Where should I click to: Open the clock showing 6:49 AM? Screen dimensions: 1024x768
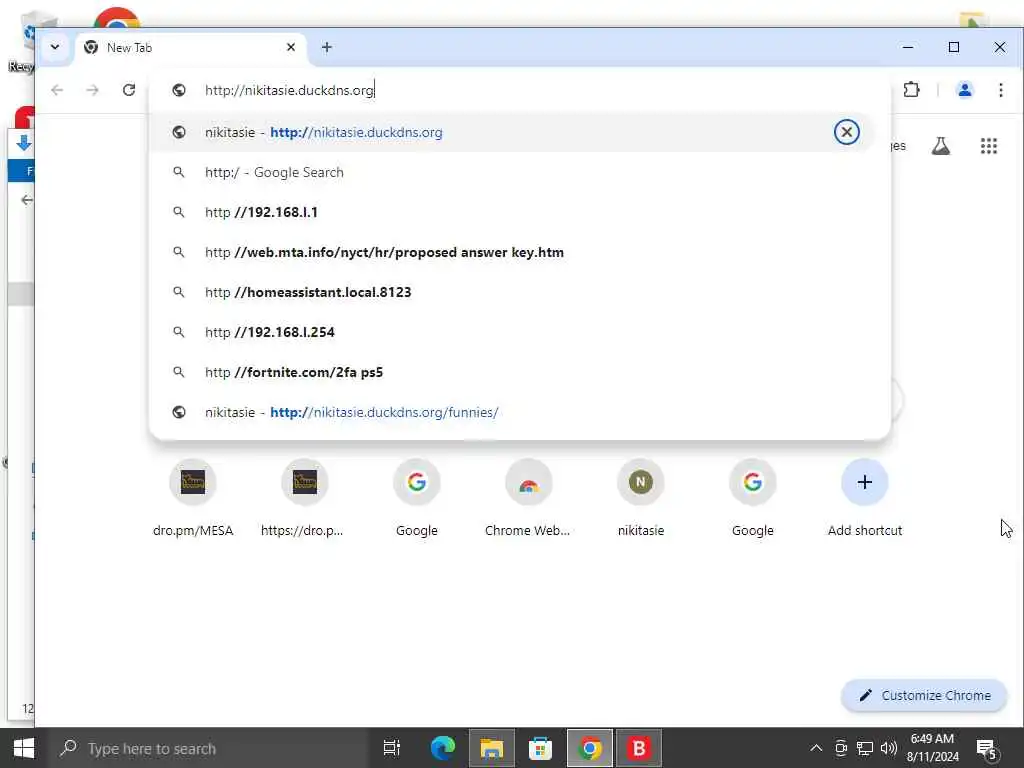click(933, 748)
